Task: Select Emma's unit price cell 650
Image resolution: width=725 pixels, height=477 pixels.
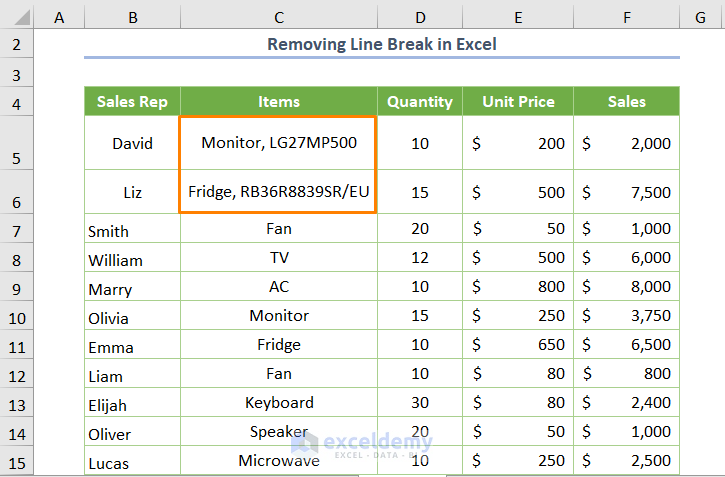Action: [x=517, y=345]
